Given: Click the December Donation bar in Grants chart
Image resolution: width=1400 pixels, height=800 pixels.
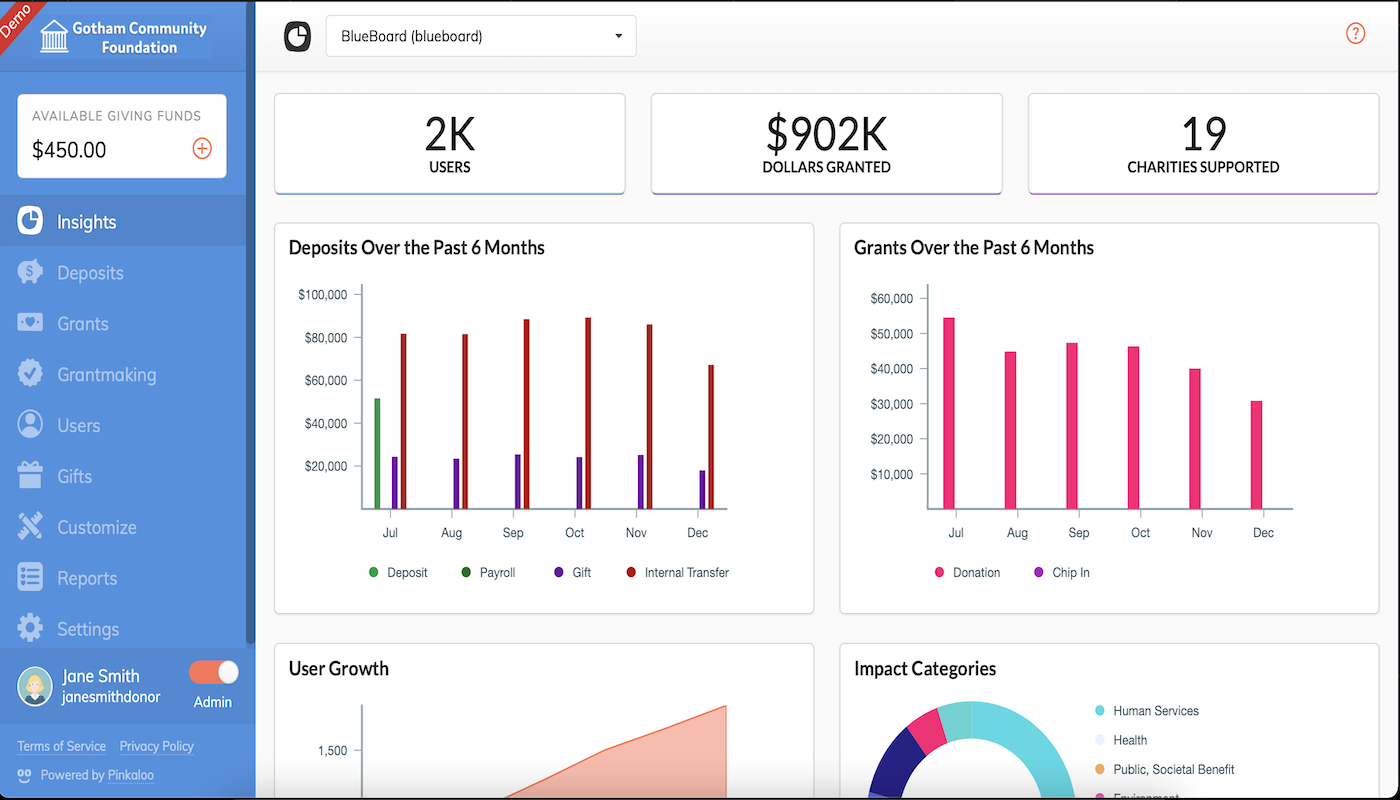Looking at the screenshot, I should (1257, 455).
